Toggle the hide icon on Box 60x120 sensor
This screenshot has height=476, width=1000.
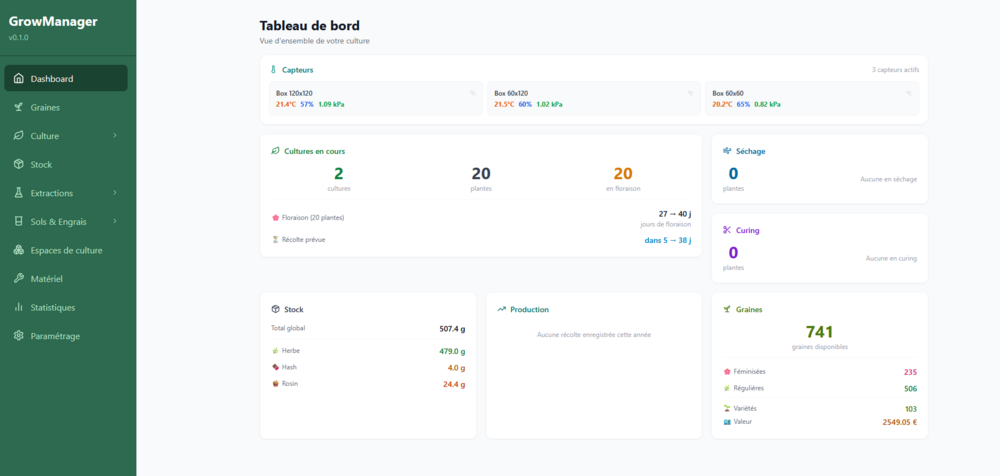(x=690, y=93)
